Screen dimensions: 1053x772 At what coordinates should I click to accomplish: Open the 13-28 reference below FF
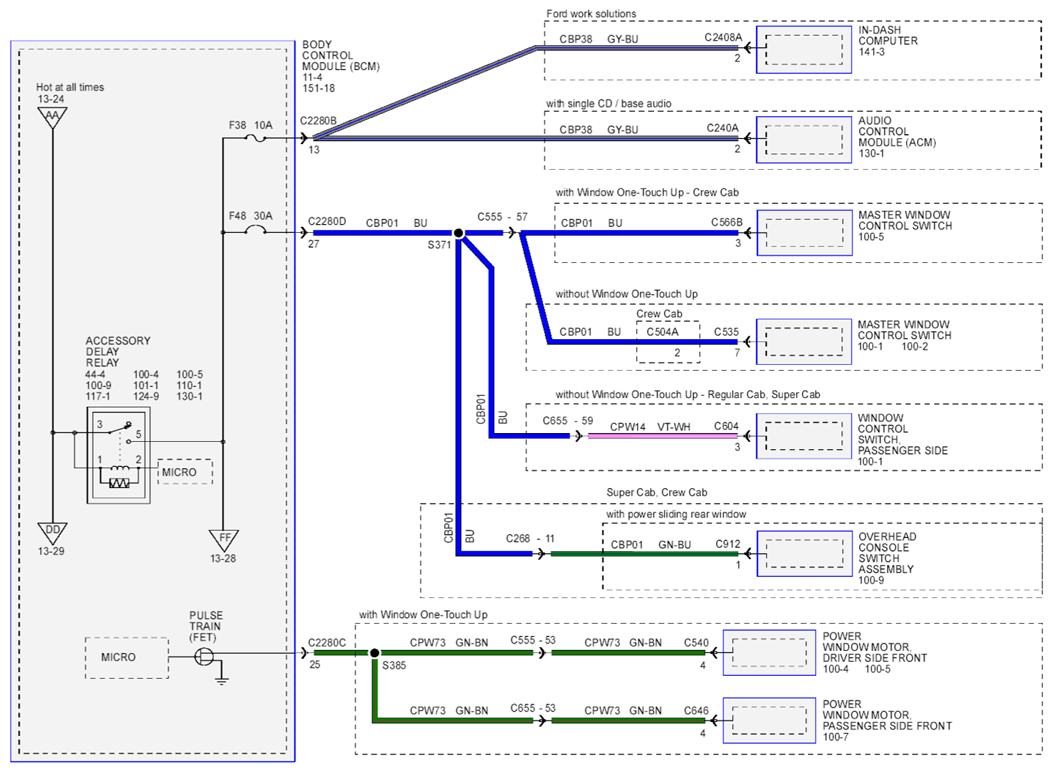tap(223, 558)
